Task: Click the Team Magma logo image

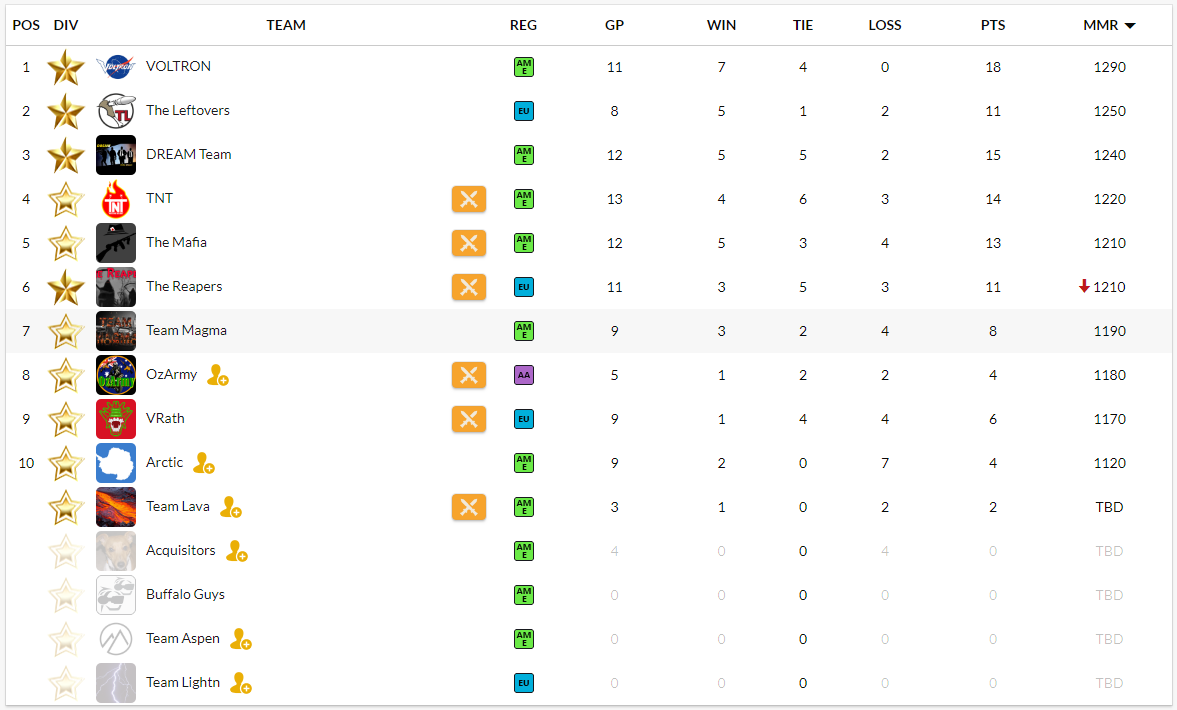Action: coord(116,331)
